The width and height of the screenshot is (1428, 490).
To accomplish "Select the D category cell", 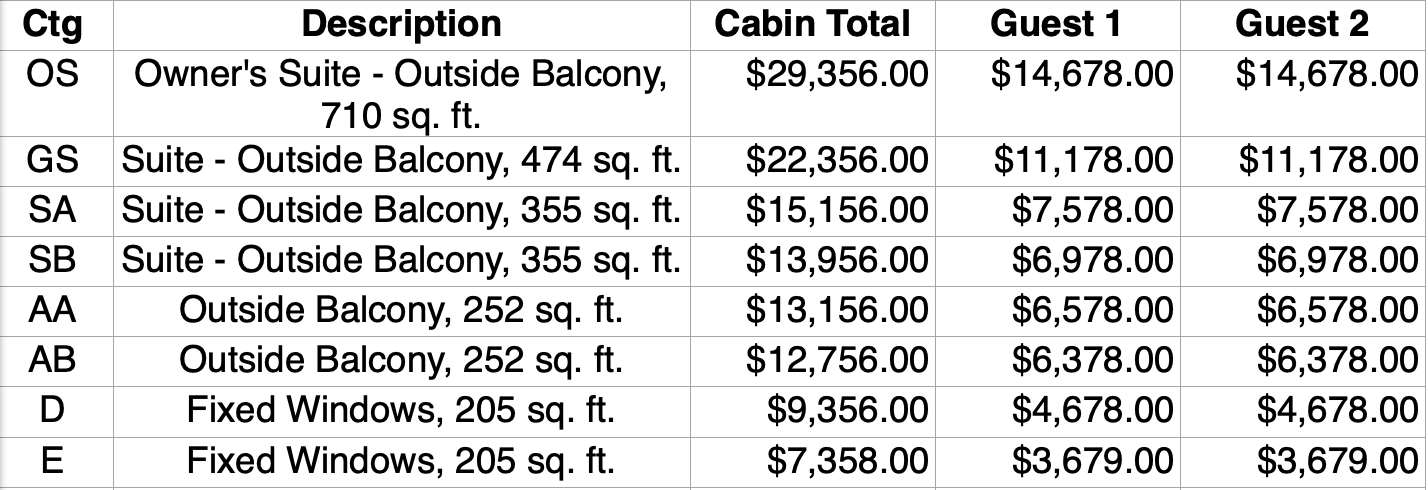I will [x=52, y=410].
